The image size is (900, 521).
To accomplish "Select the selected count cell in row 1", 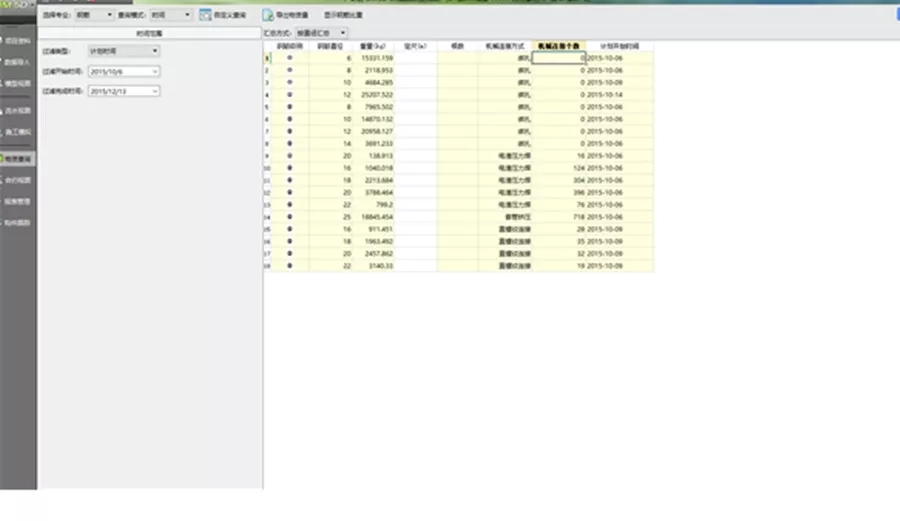I will click(x=558, y=58).
